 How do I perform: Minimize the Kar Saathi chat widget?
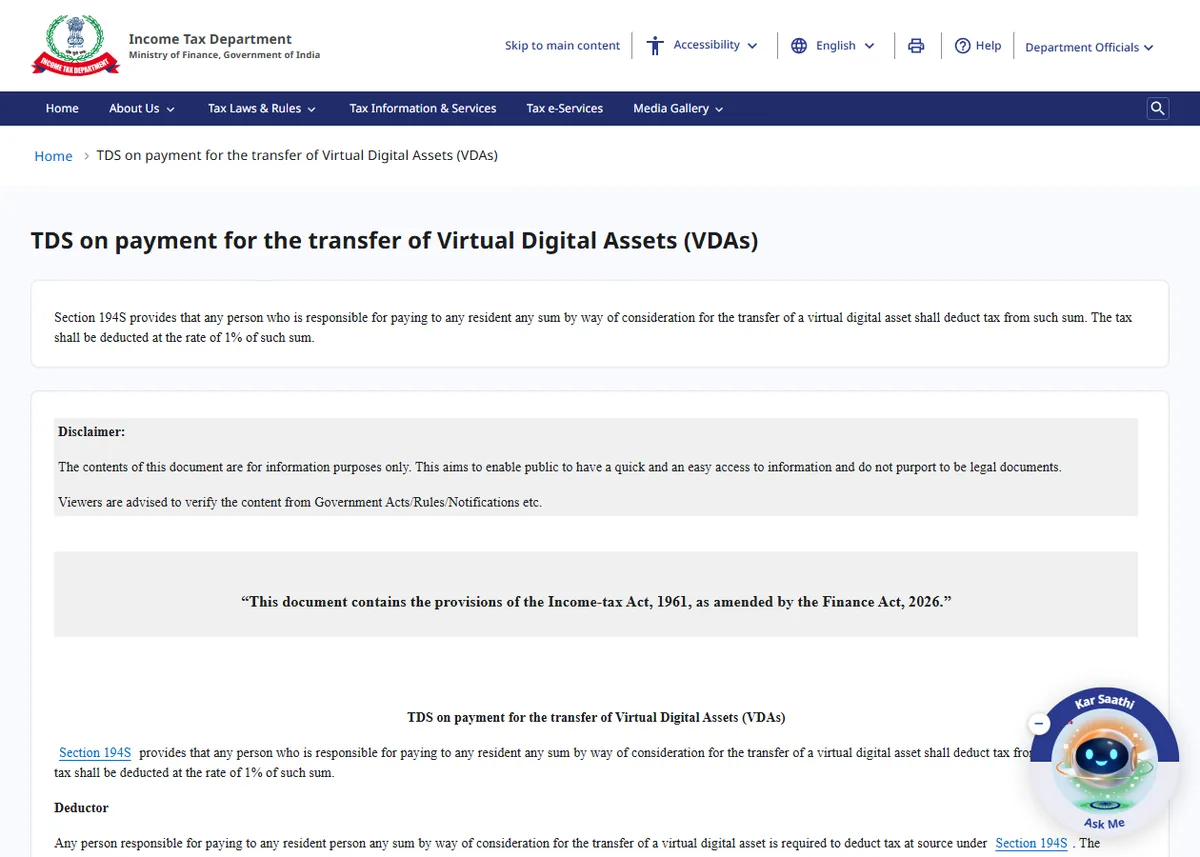coord(1040,723)
